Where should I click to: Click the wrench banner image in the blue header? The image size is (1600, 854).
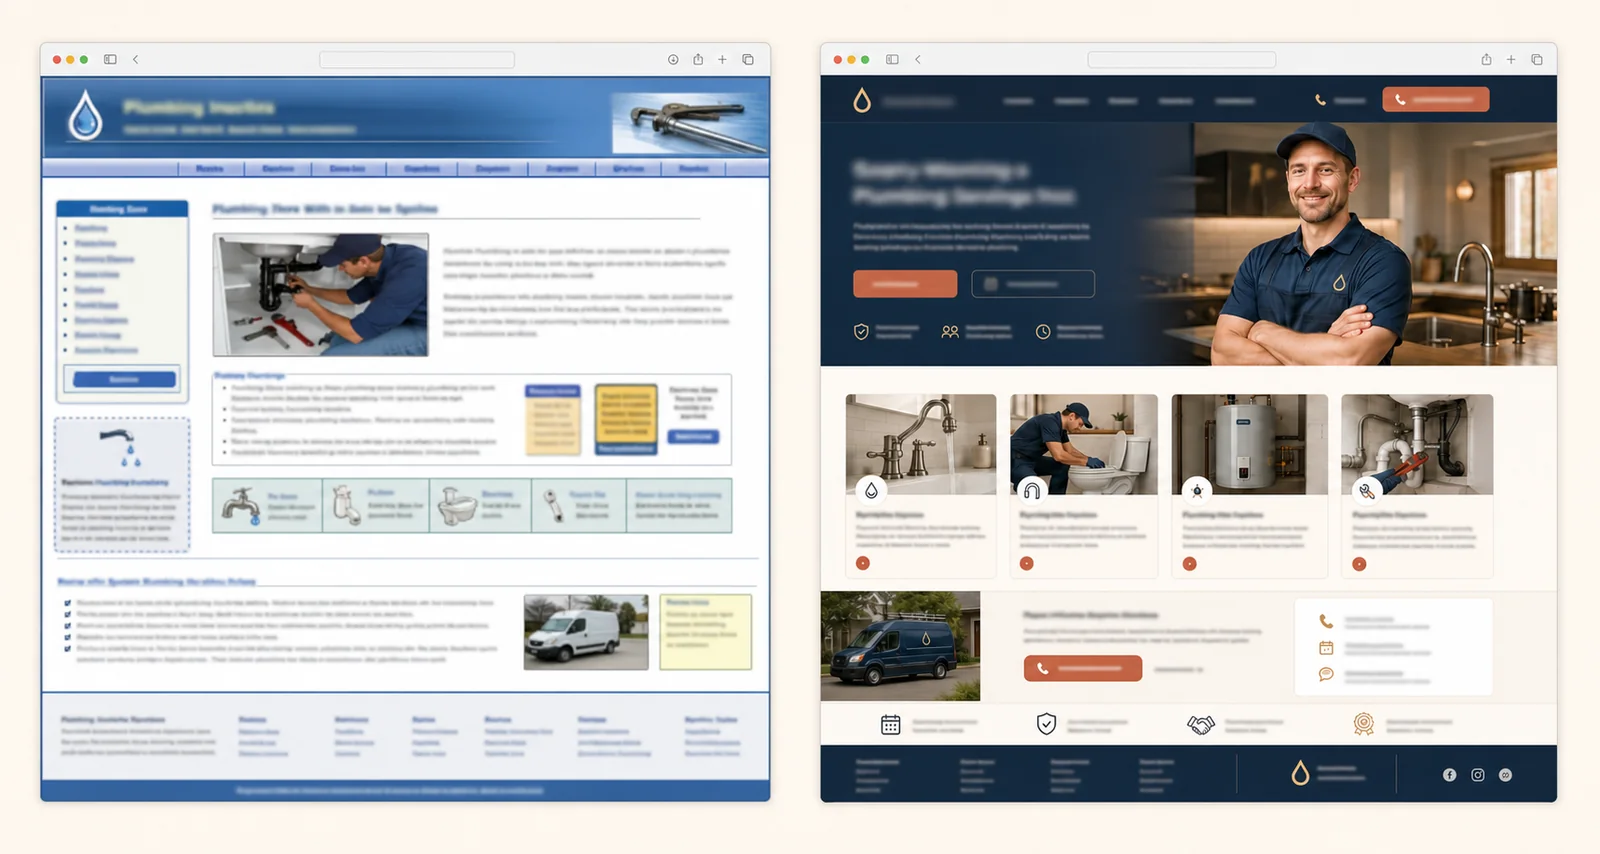690,124
